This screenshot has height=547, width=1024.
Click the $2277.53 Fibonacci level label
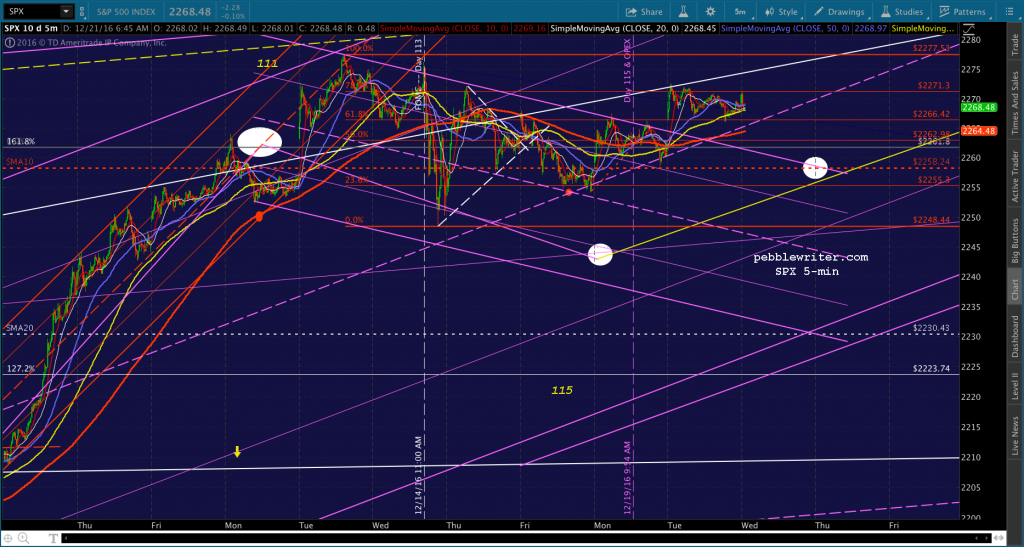pos(931,48)
